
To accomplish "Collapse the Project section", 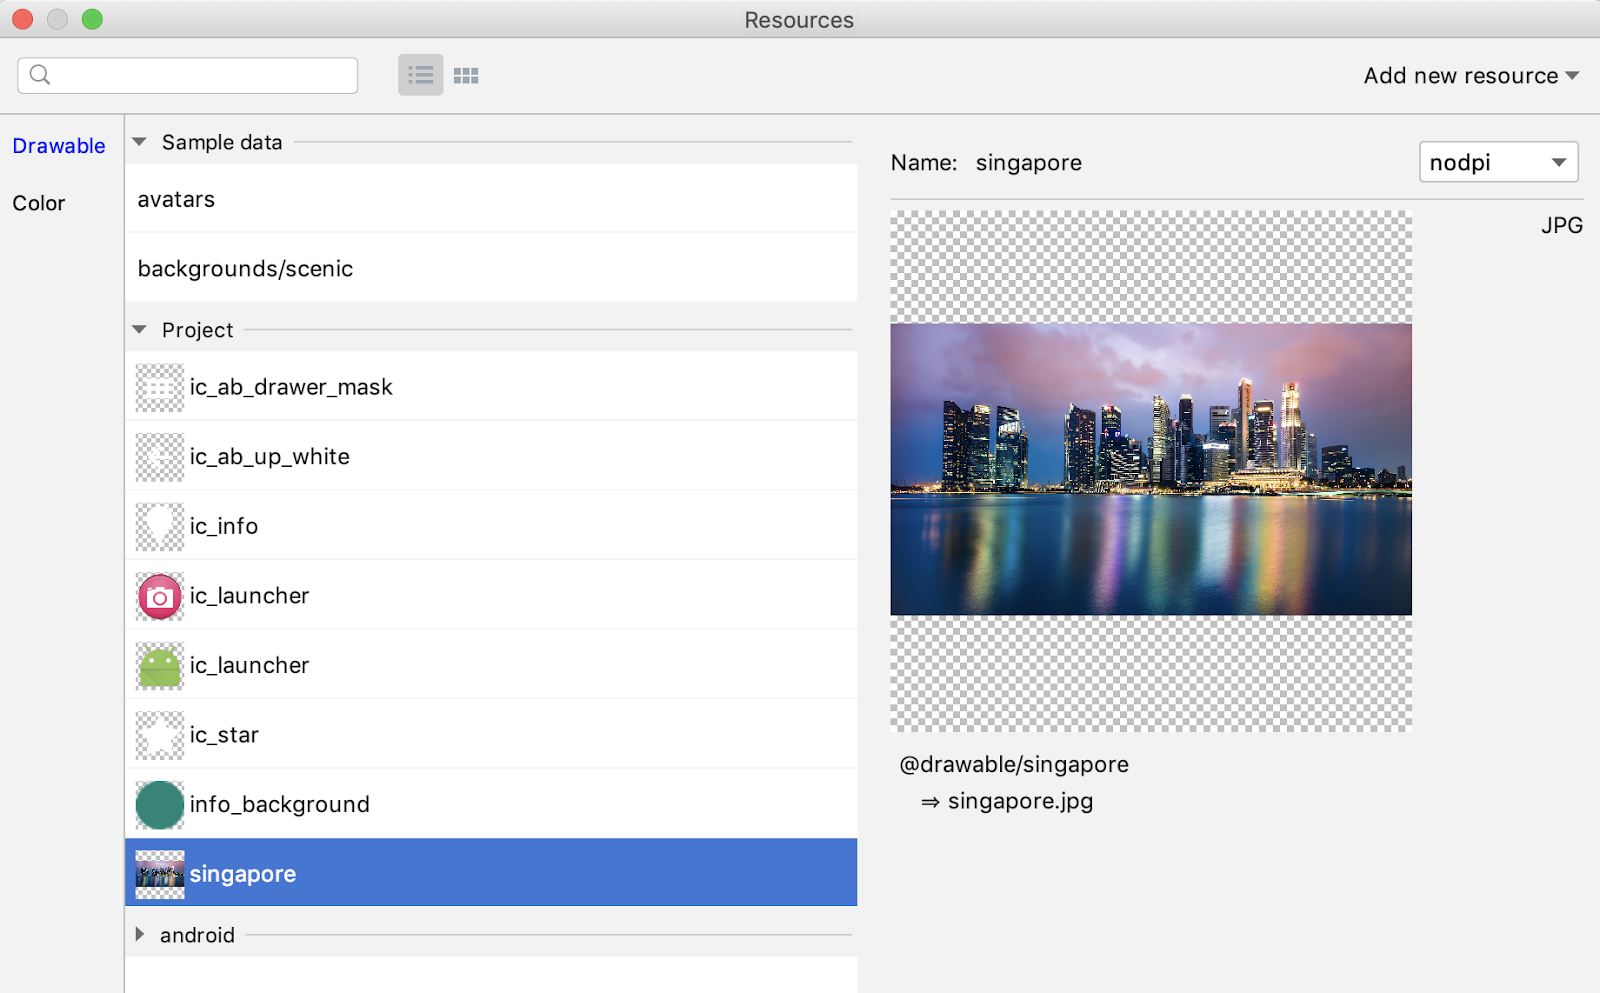I will coord(140,330).
